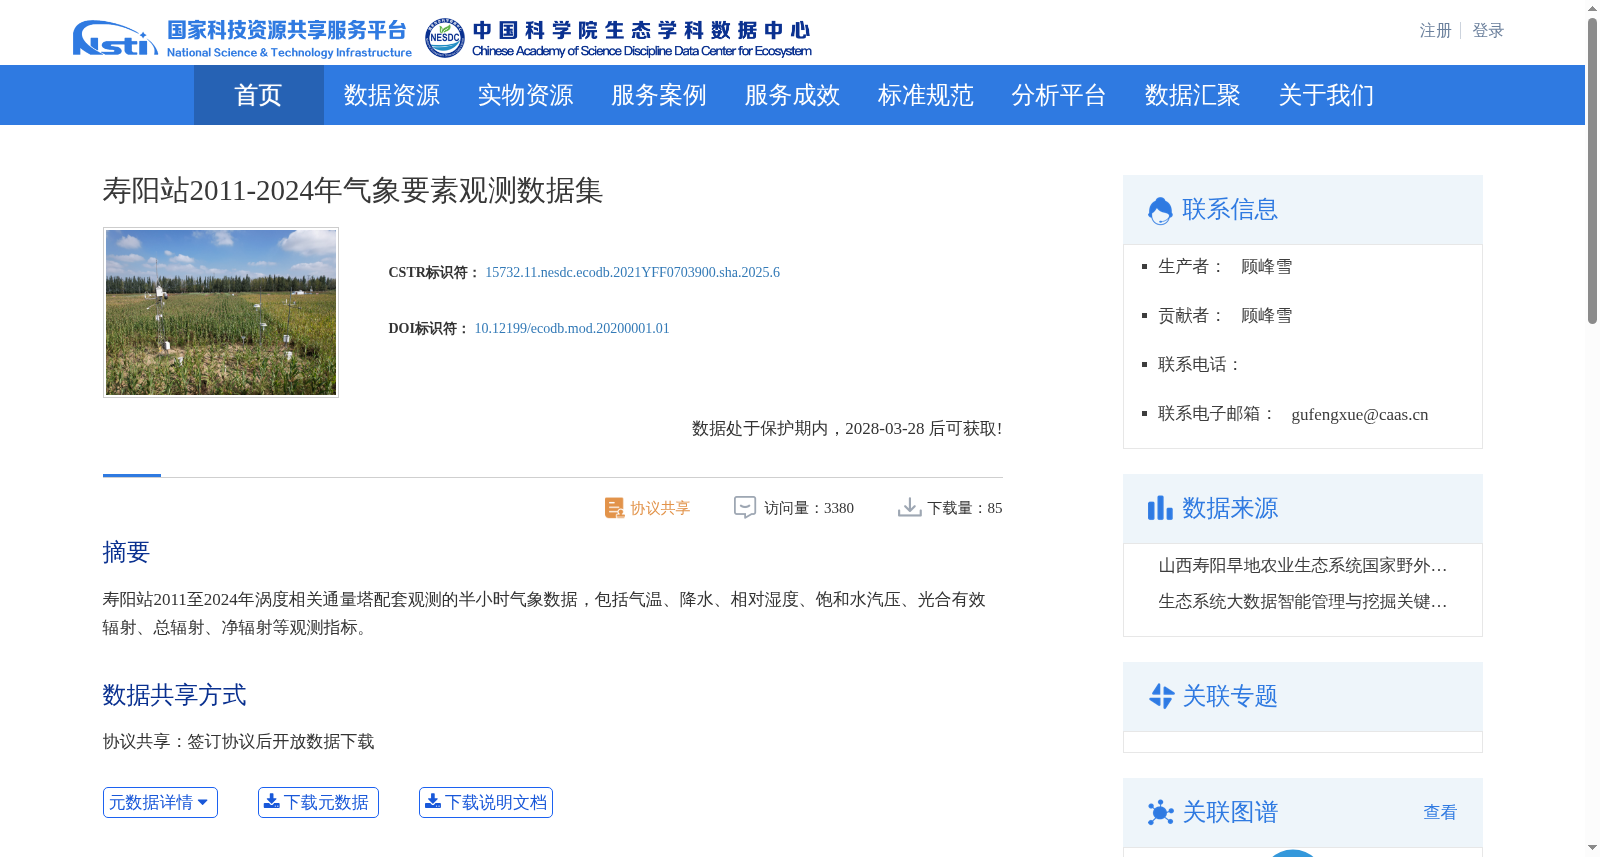Go to 服务成效 in navigation

pos(792,95)
